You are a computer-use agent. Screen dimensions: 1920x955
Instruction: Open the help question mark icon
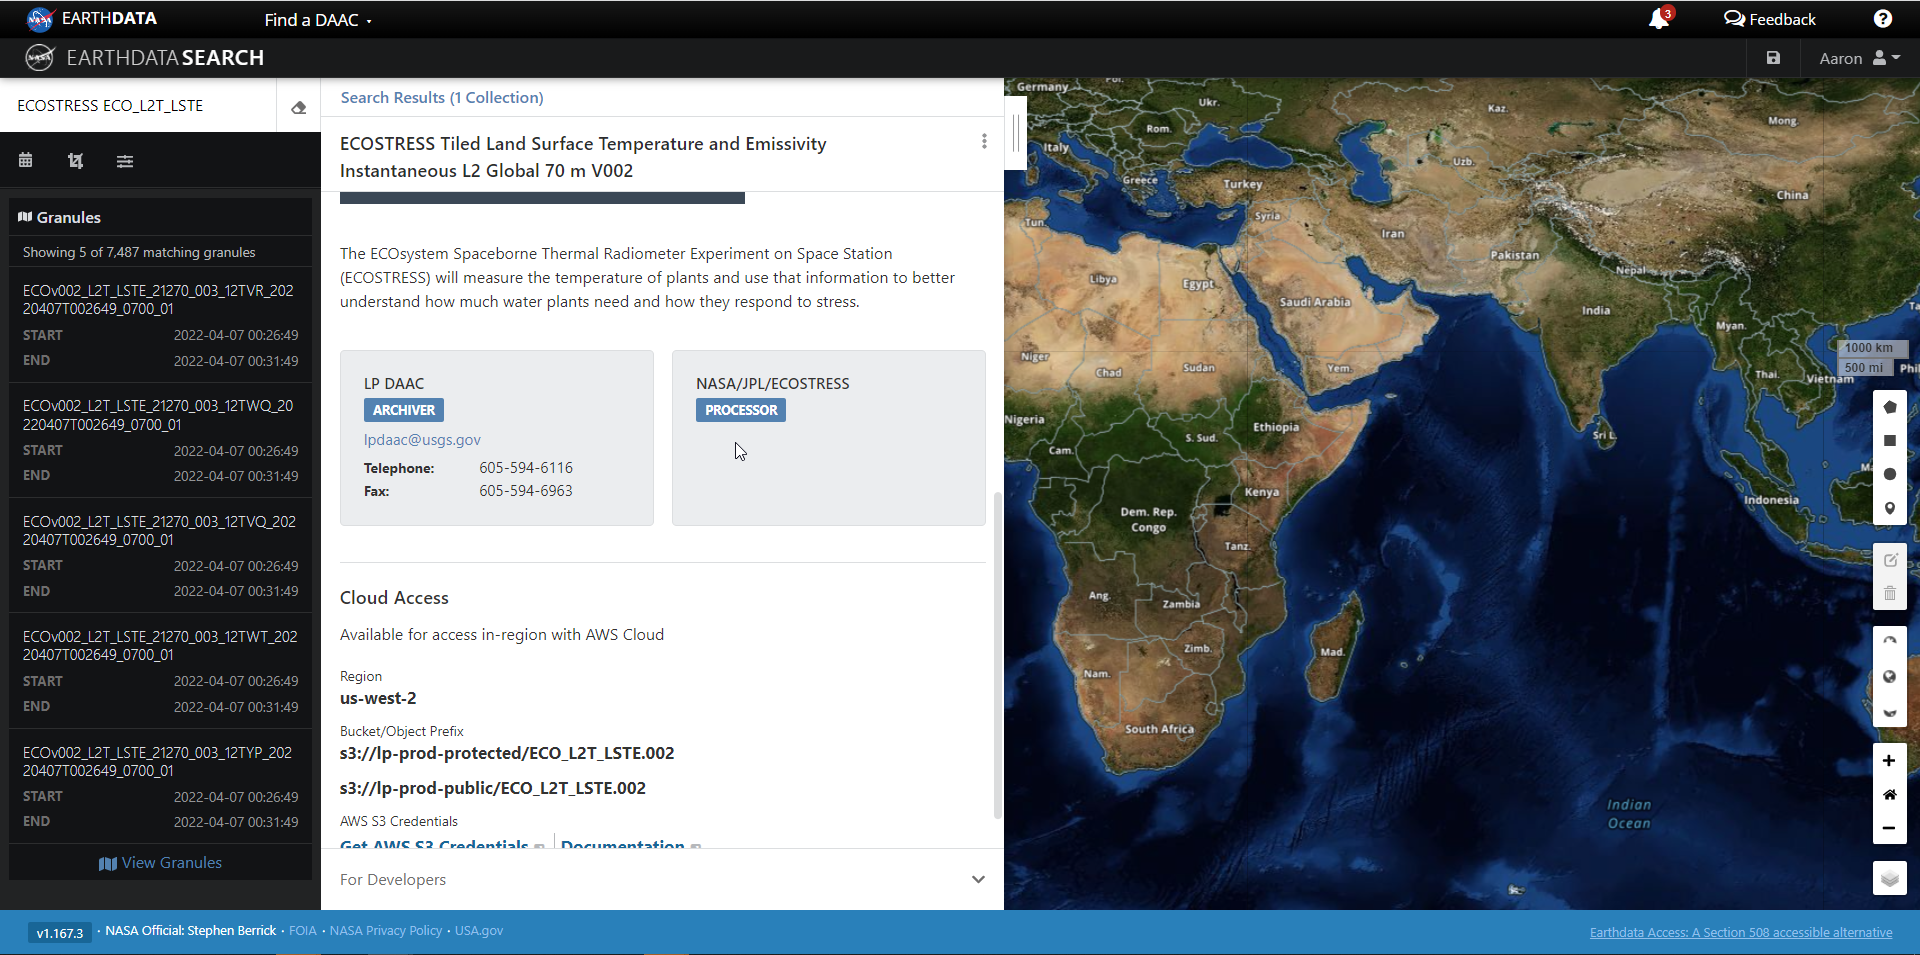(1882, 19)
